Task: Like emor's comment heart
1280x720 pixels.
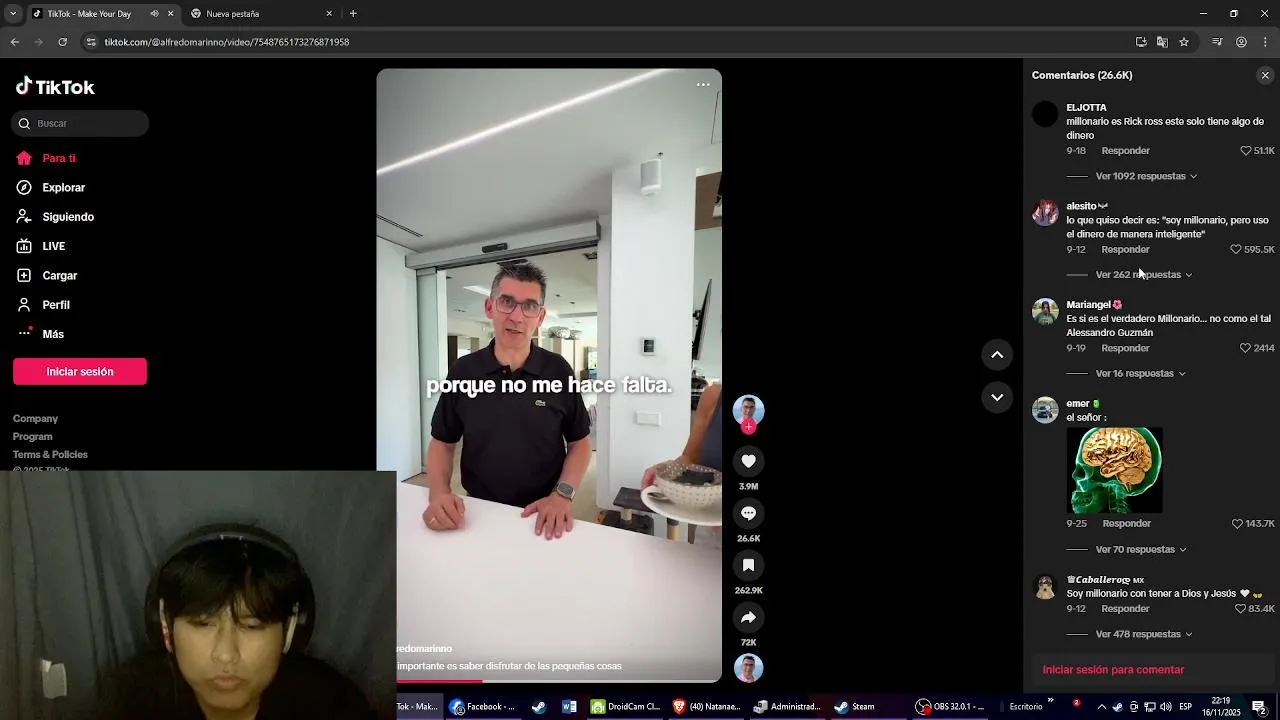Action: (1237, 524)
